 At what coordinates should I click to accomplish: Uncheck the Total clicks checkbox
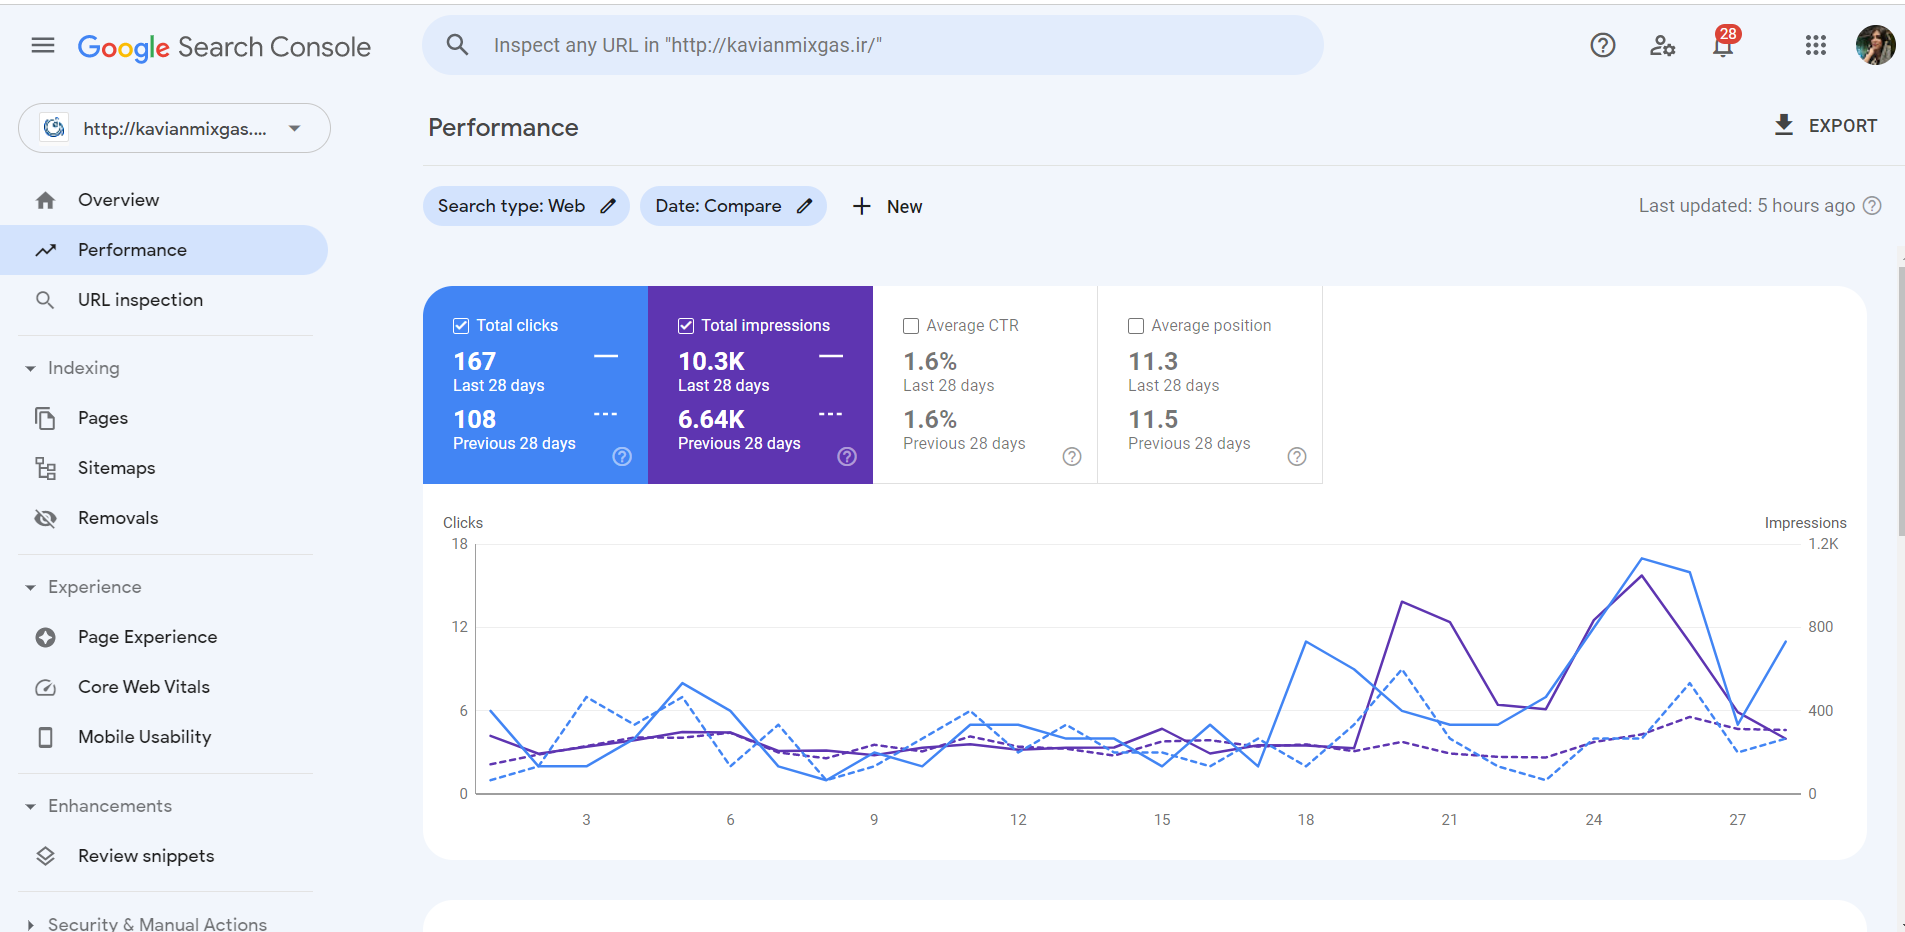pyautogui.click(x=461, y=325)
